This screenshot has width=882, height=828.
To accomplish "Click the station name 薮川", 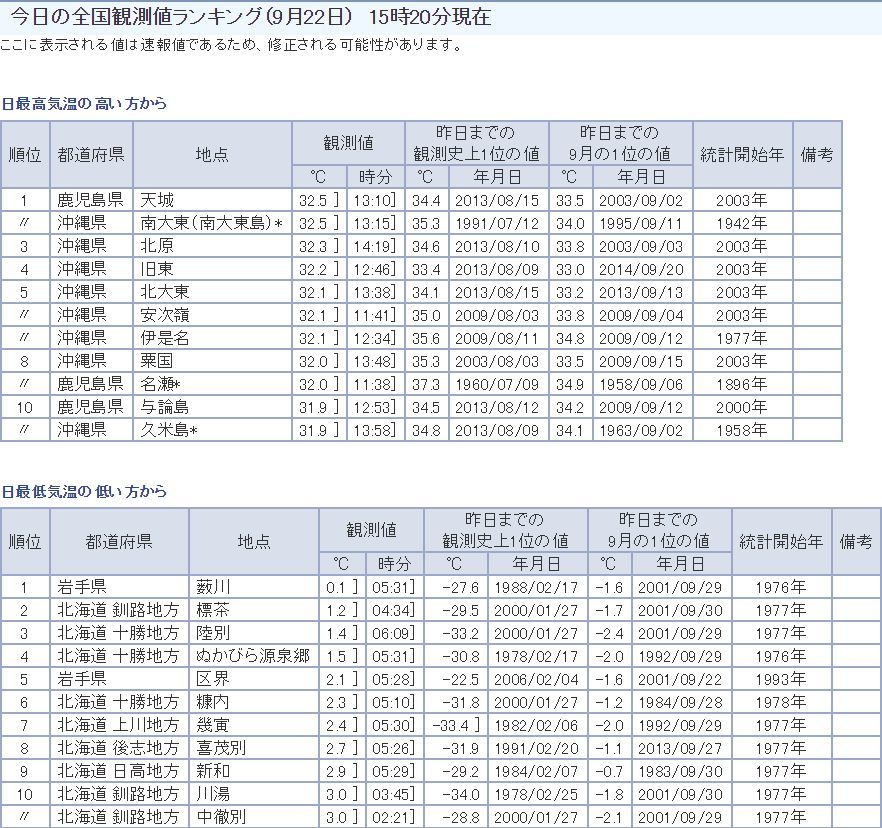I will (x=212, y=587).
